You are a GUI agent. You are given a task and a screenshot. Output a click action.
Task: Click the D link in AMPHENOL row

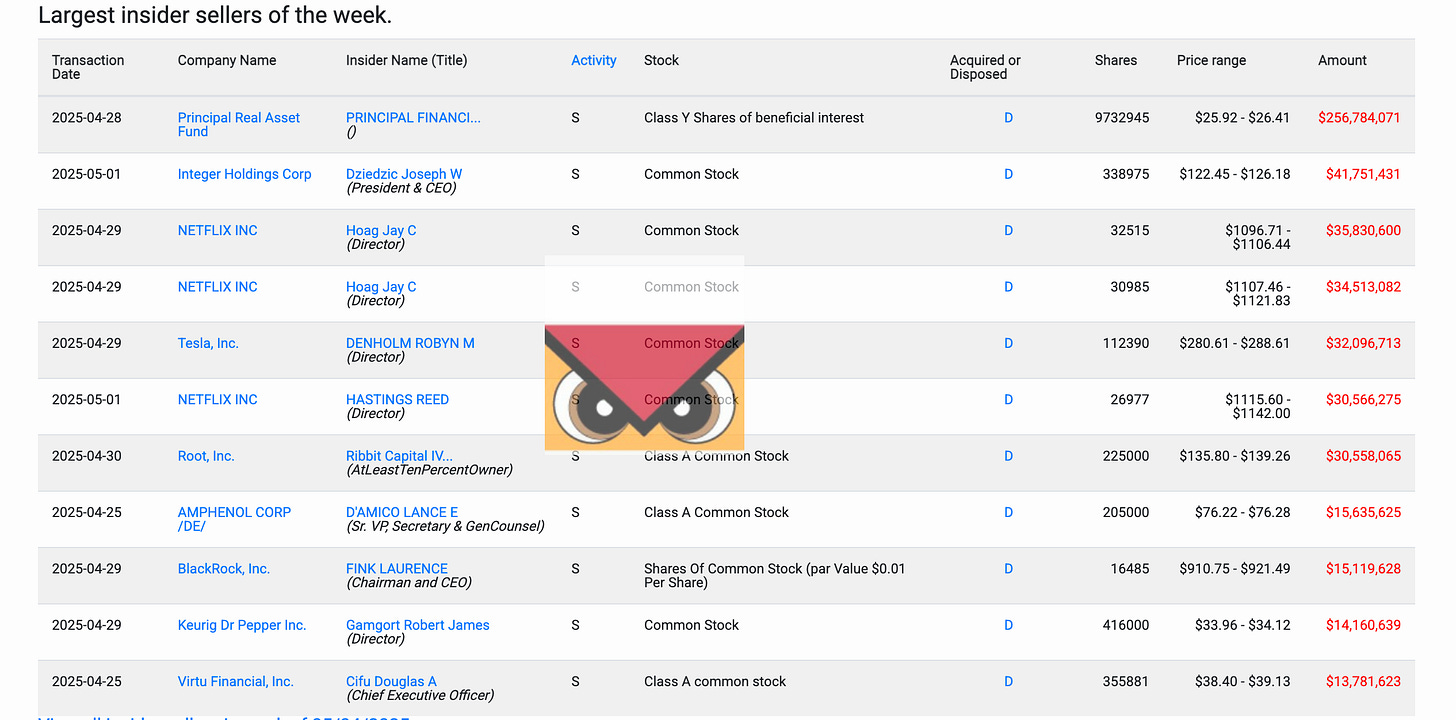pos(1008,512)
